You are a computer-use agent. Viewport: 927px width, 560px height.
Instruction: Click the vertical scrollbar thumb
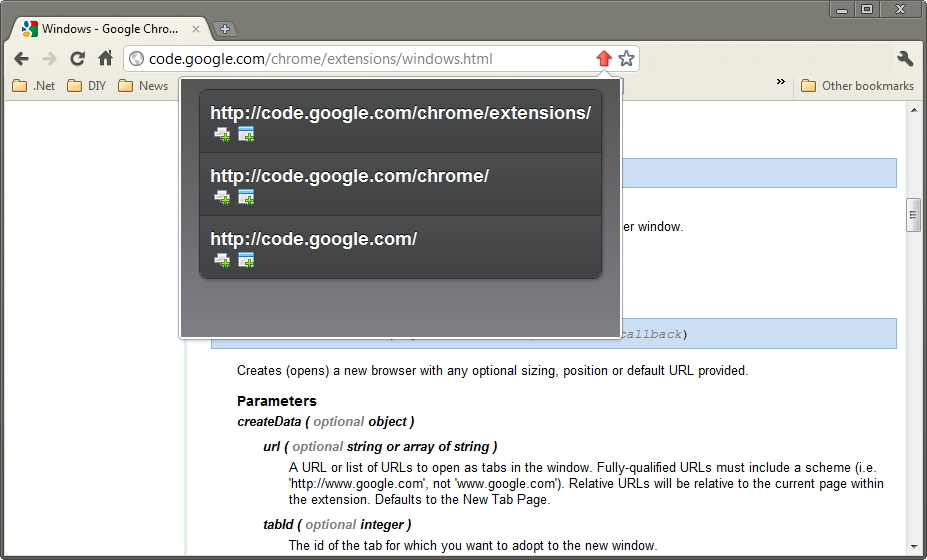(913, 215)
